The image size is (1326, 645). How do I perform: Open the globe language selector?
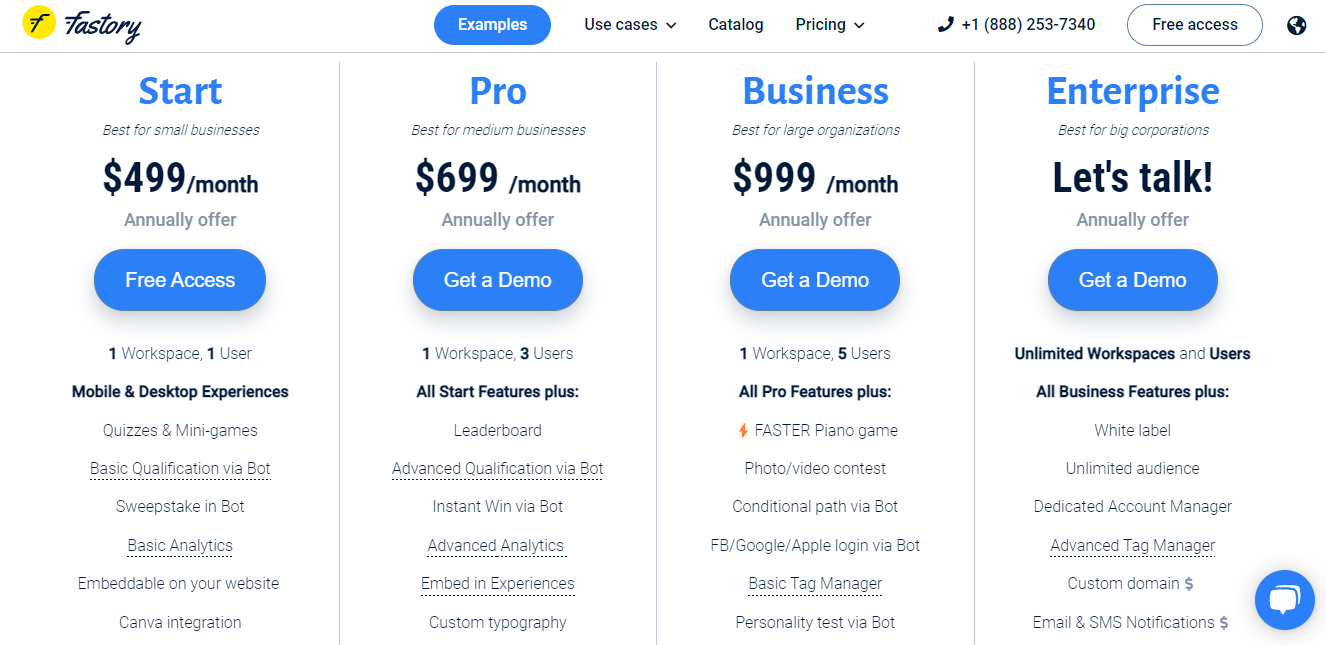coord(1297,25)
